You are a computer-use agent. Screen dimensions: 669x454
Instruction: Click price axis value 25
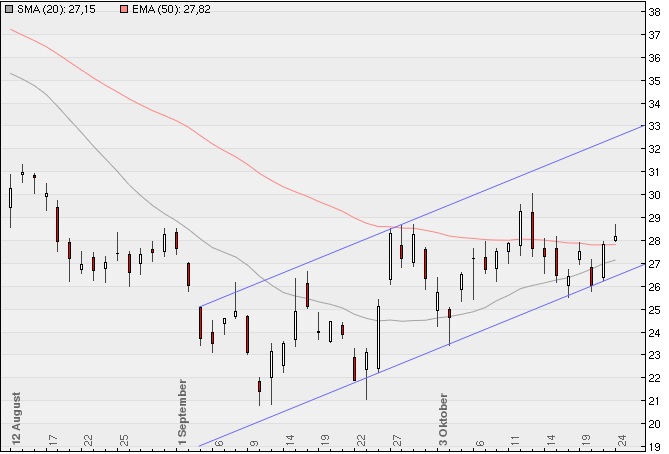click(654, 310)
